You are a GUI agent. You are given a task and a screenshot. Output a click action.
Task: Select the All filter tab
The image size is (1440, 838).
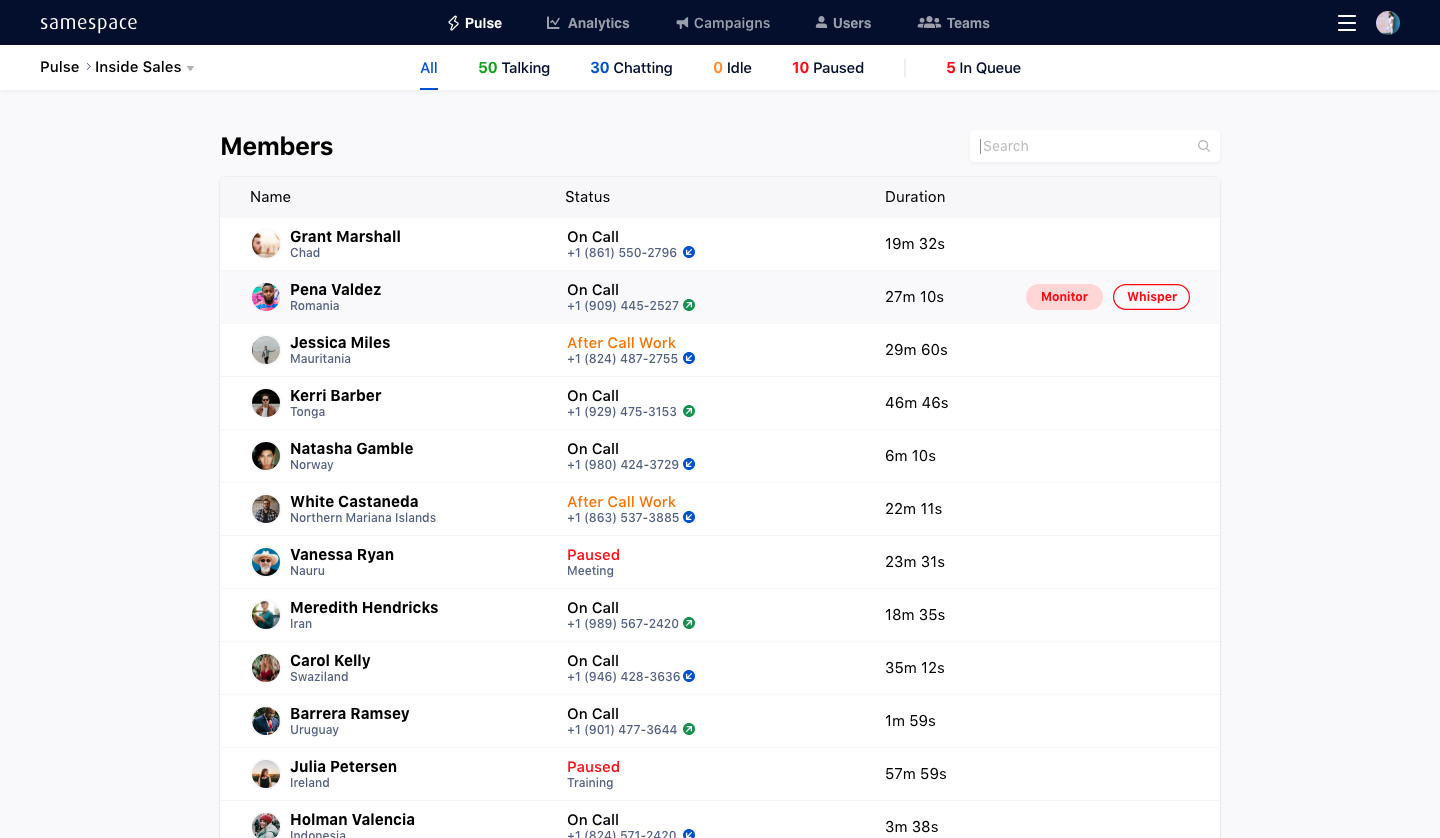[429, 68]
